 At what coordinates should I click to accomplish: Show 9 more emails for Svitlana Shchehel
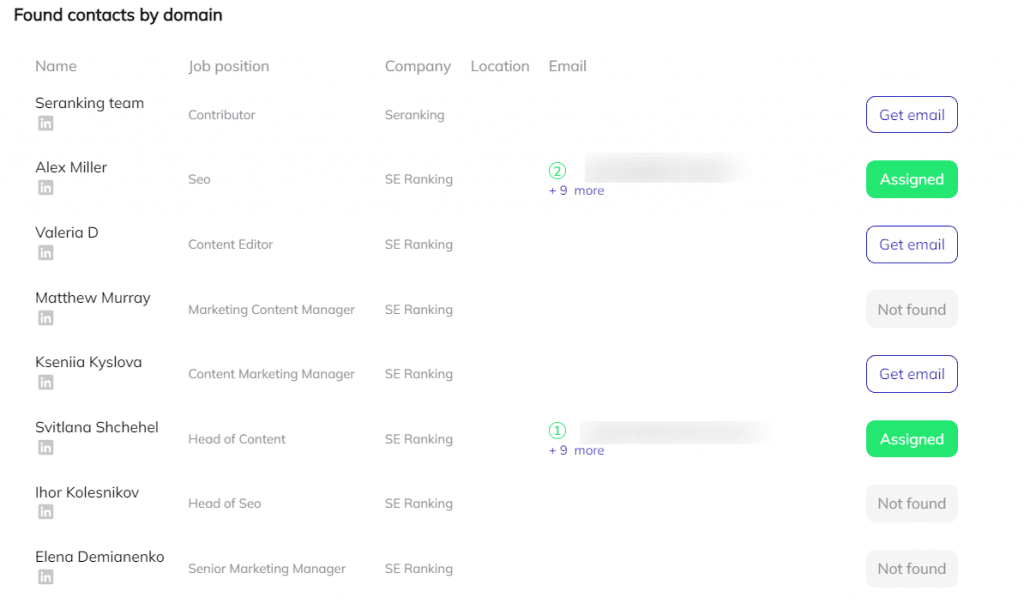click(576, 451)
